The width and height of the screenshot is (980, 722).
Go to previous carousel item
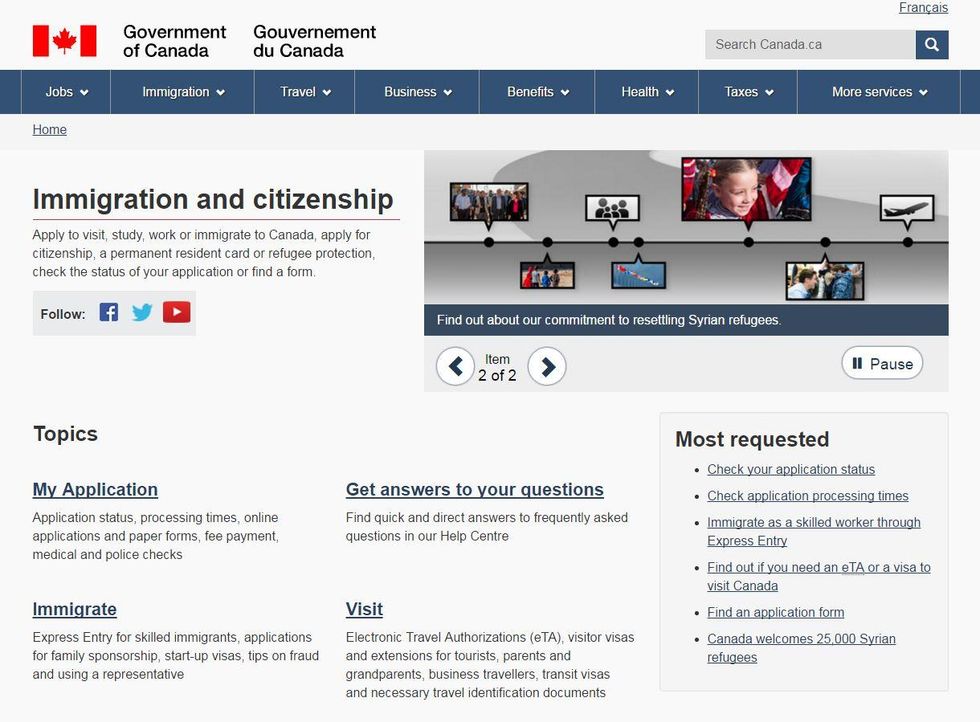455,367
